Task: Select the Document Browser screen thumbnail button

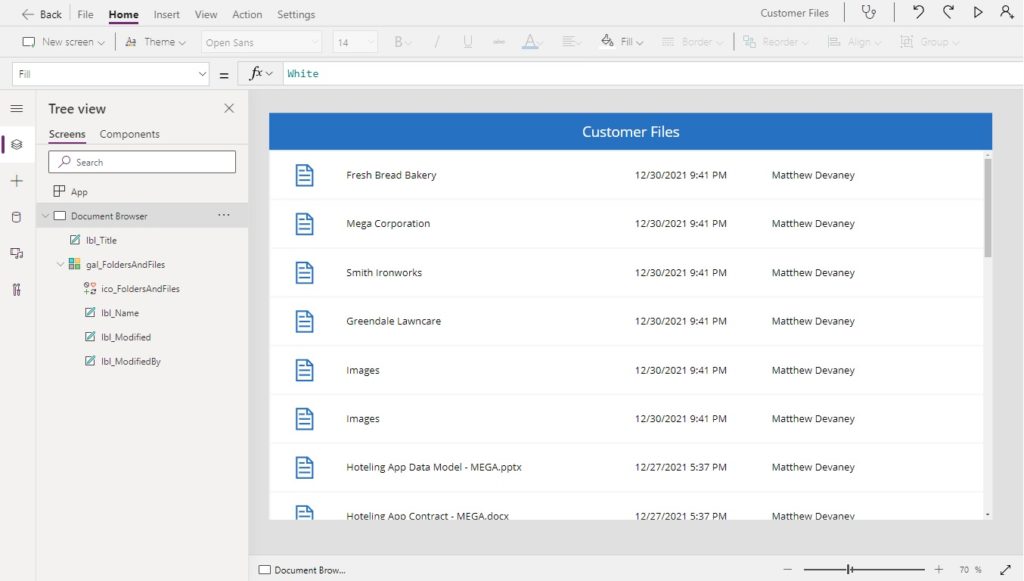Action: (x=302, y=569)
